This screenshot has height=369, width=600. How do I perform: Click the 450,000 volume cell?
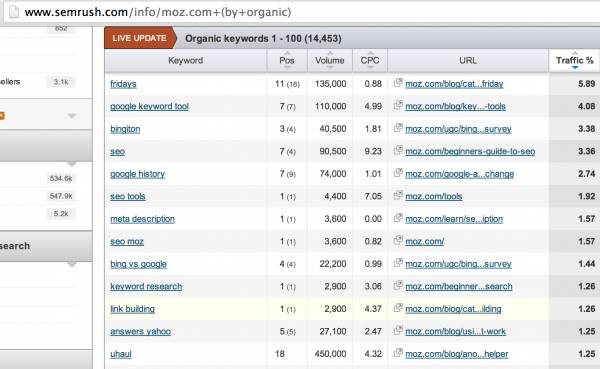(331, 354)
